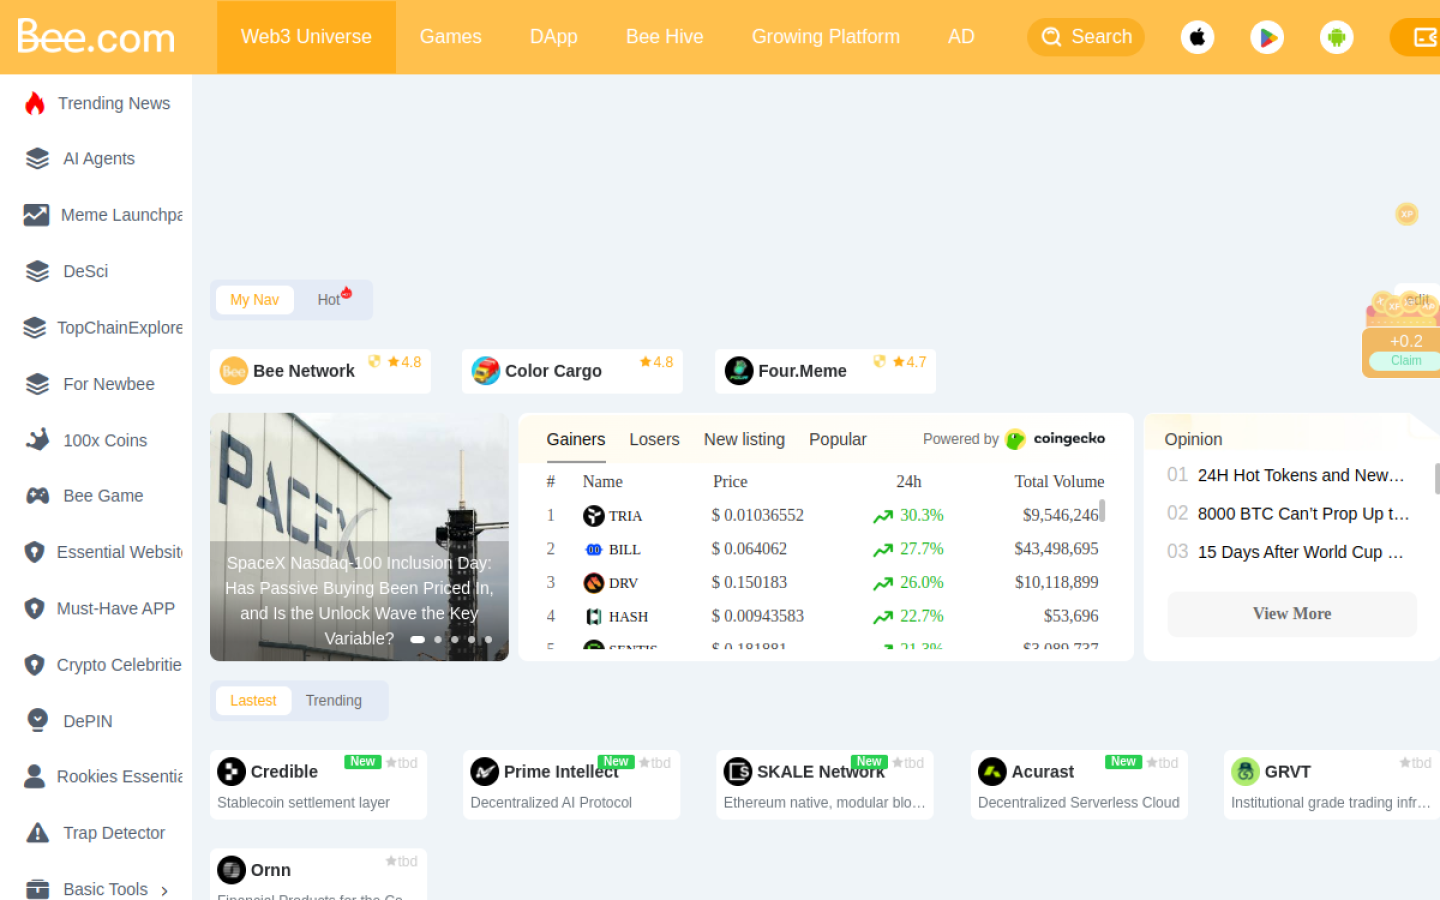
Task: Click the DeSci stack icon
Action: [37, 271]
